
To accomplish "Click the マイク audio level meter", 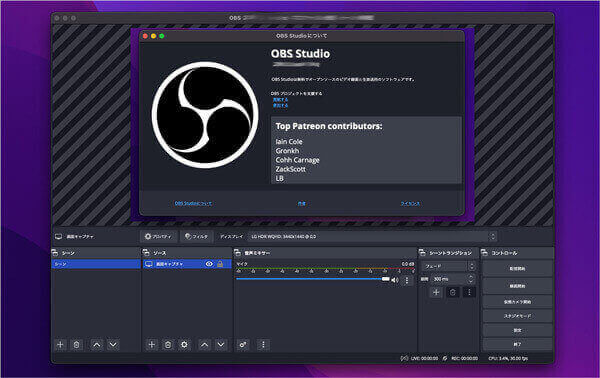I will [325, 269].
